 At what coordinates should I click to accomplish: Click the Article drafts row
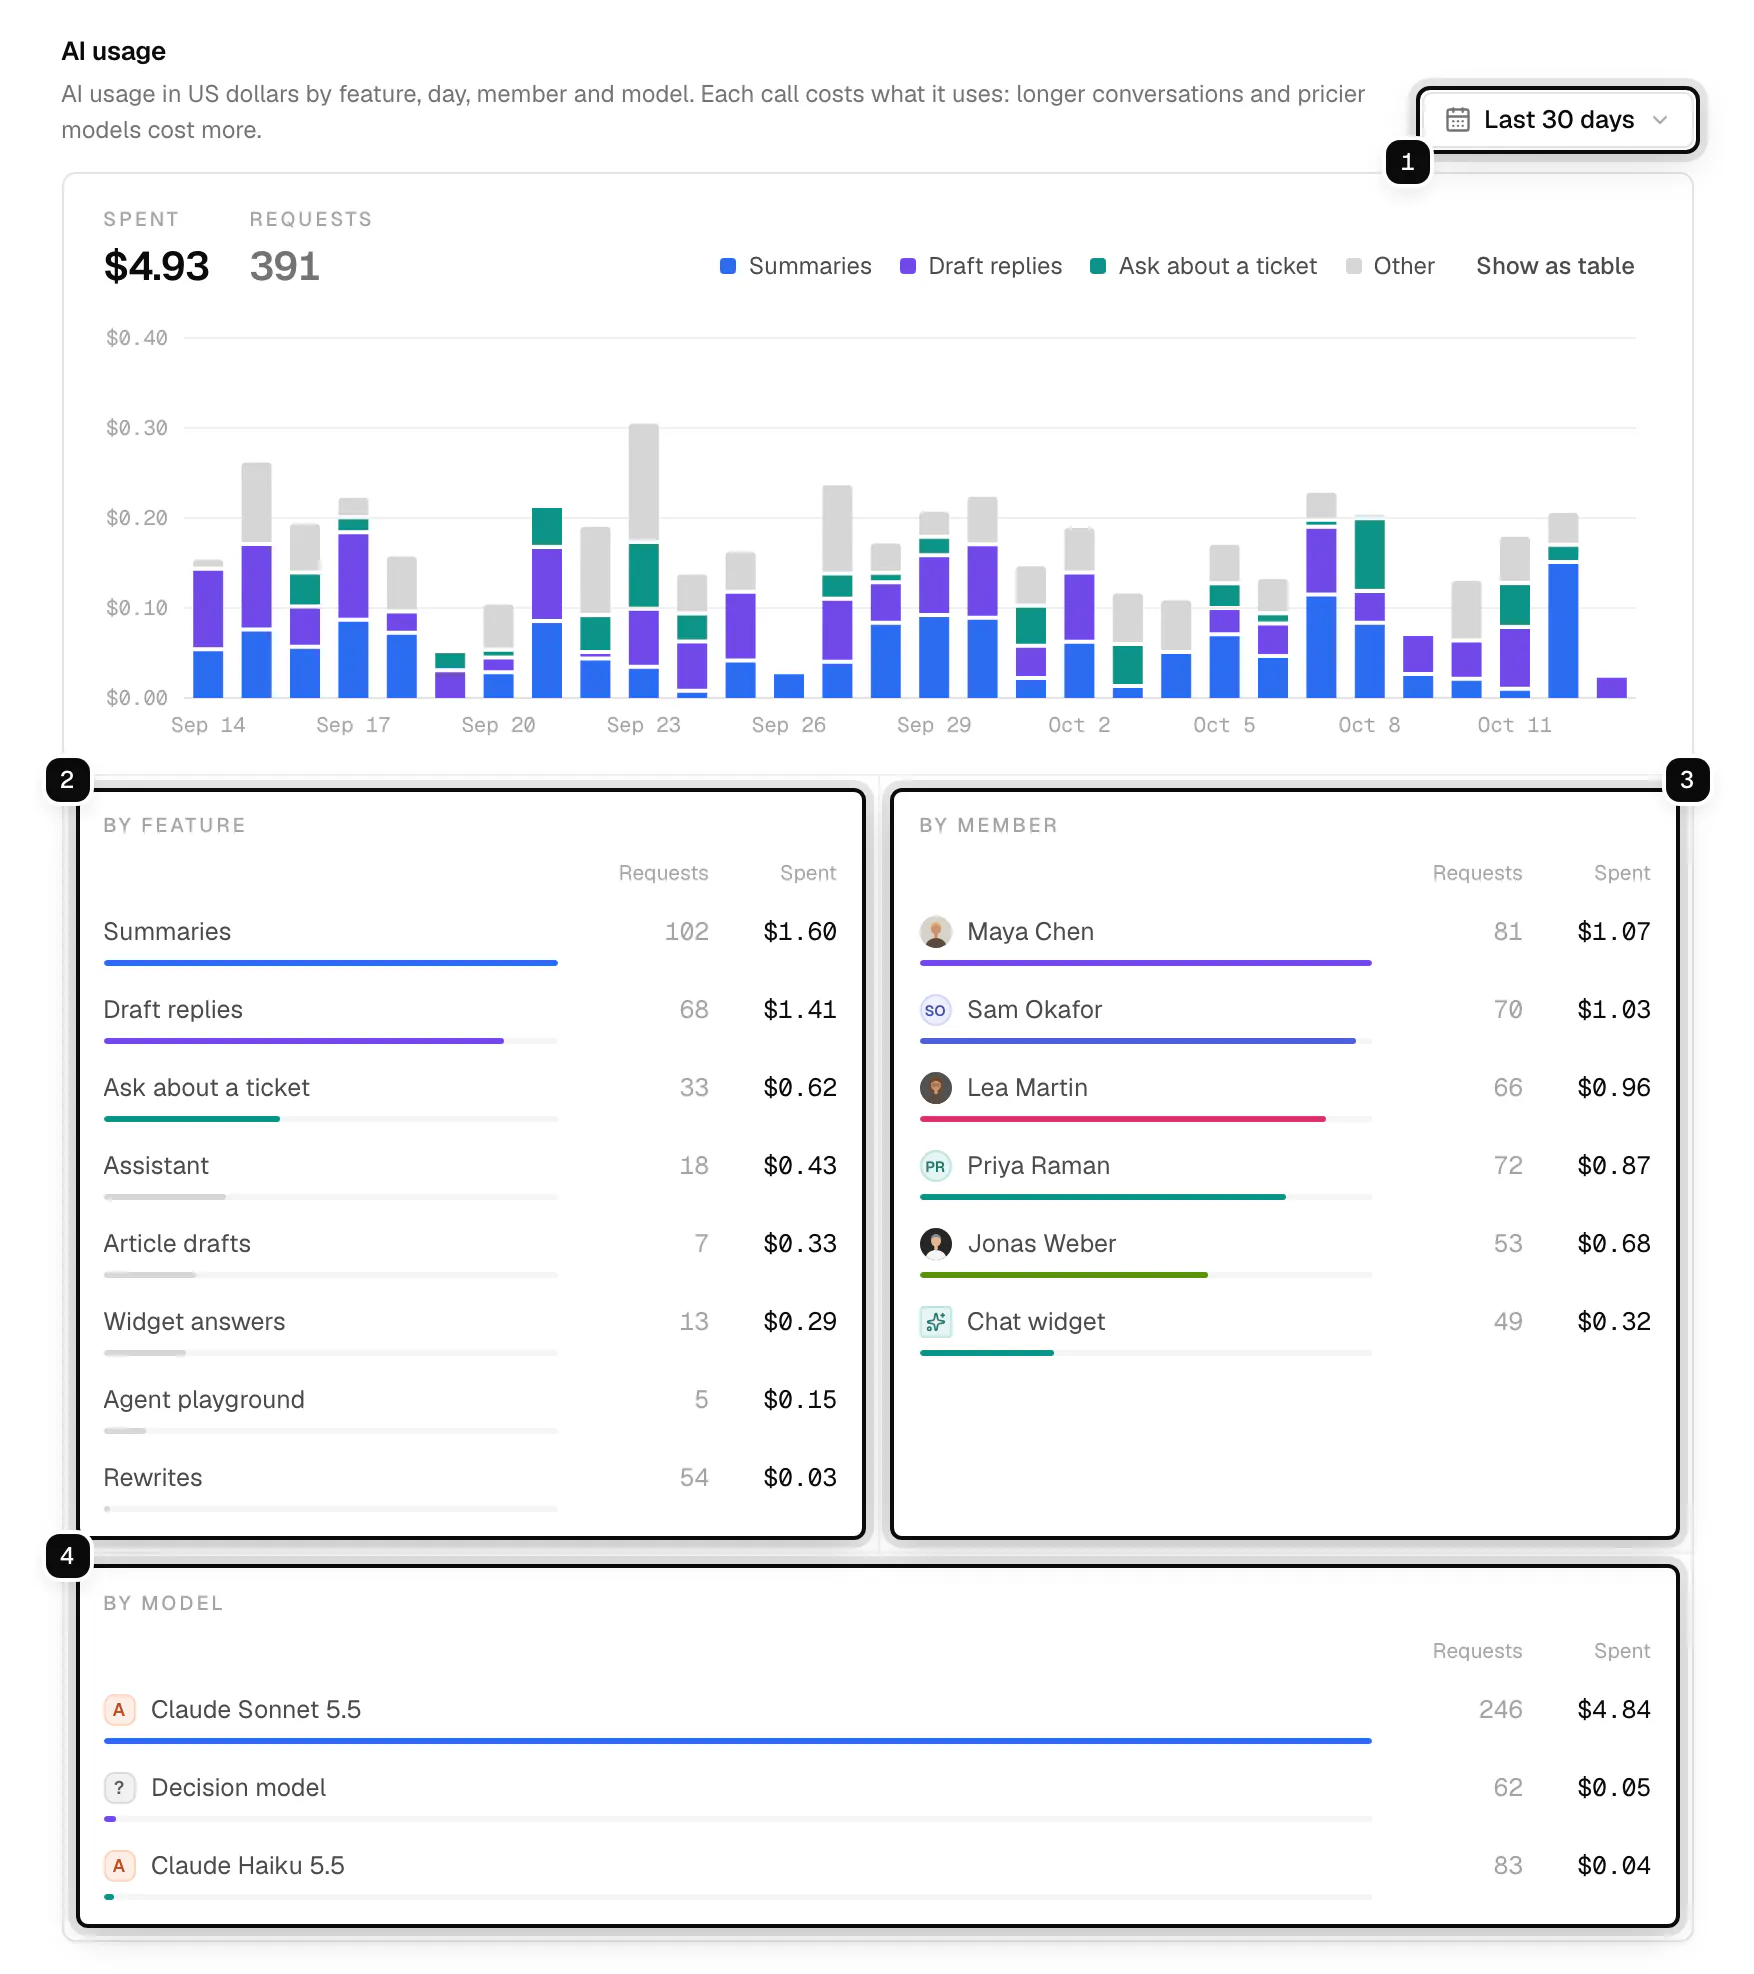click(x=470, y=1251)
